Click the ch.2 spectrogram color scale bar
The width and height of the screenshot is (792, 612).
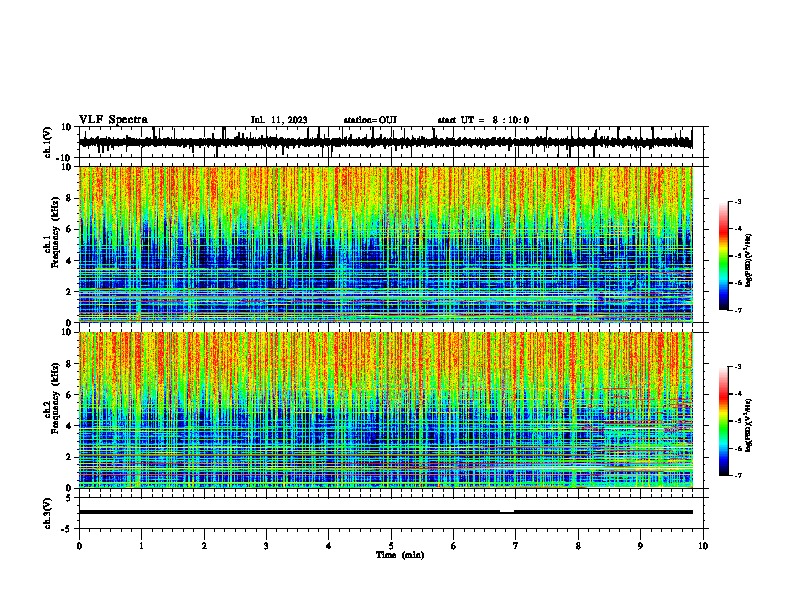click(724, 421)
